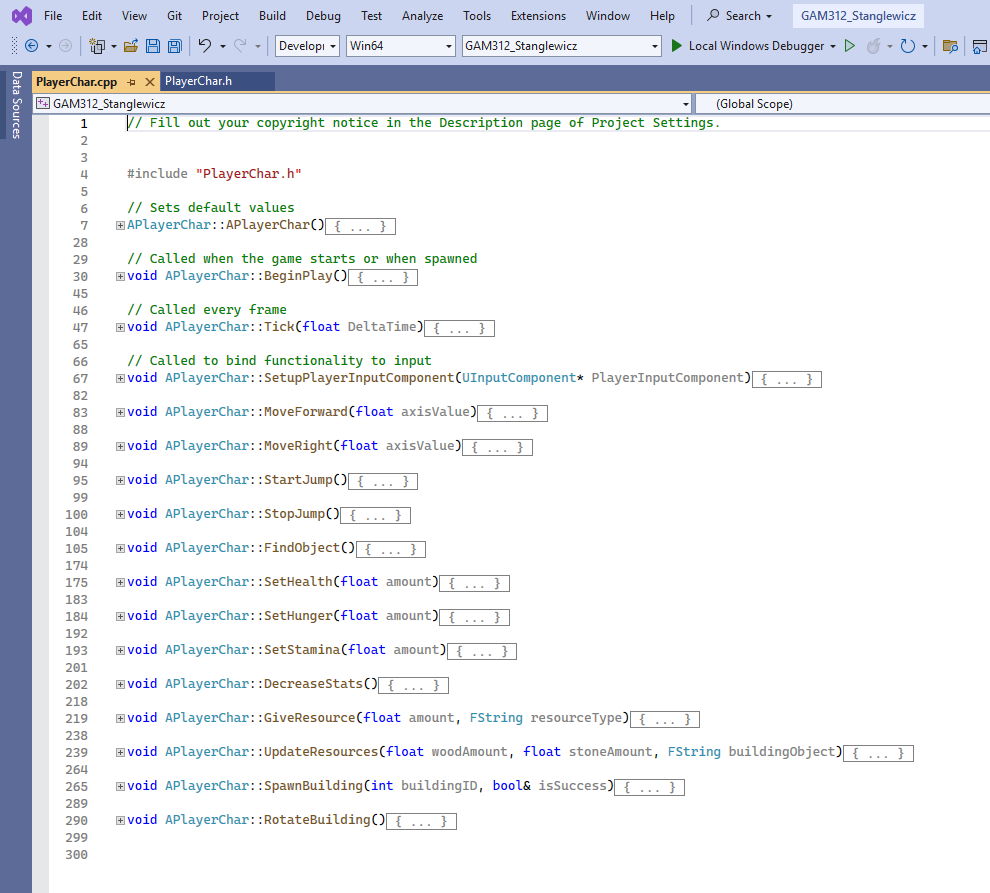
Task: Open the Extensions menu
Action: click(539, 16)
